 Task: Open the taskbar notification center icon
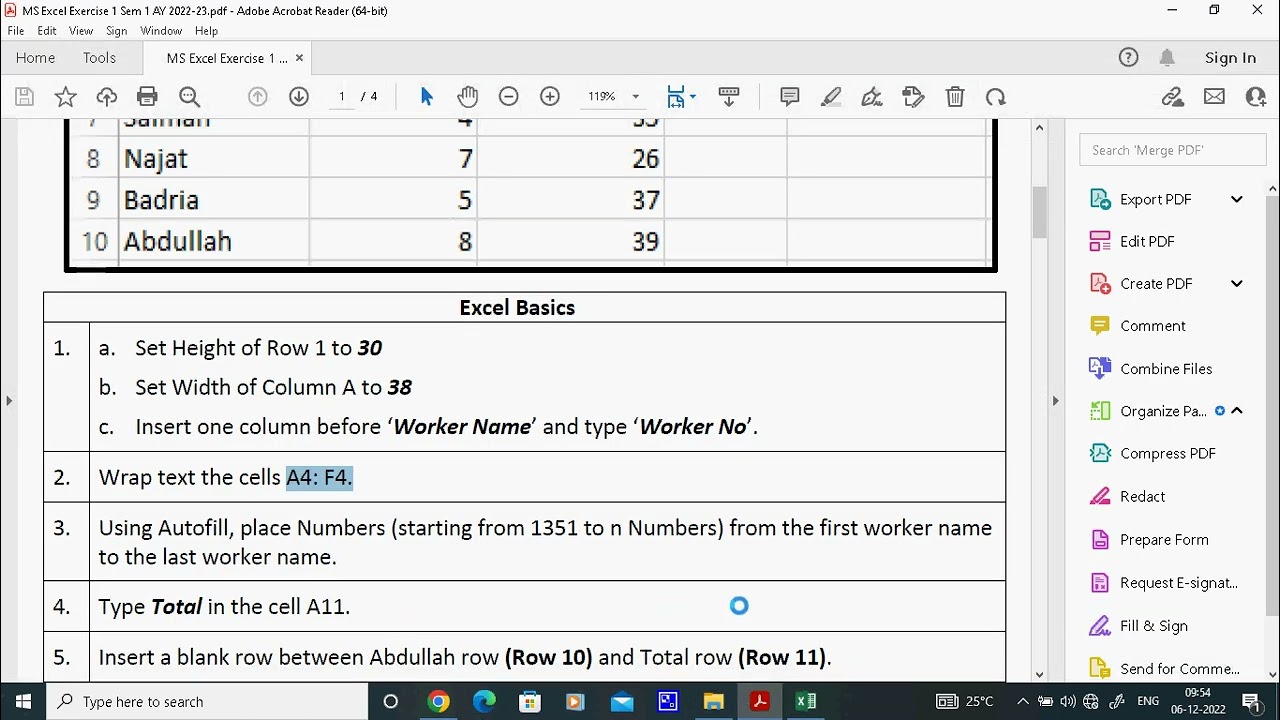pyautogui.click(x=1250, y=701)
